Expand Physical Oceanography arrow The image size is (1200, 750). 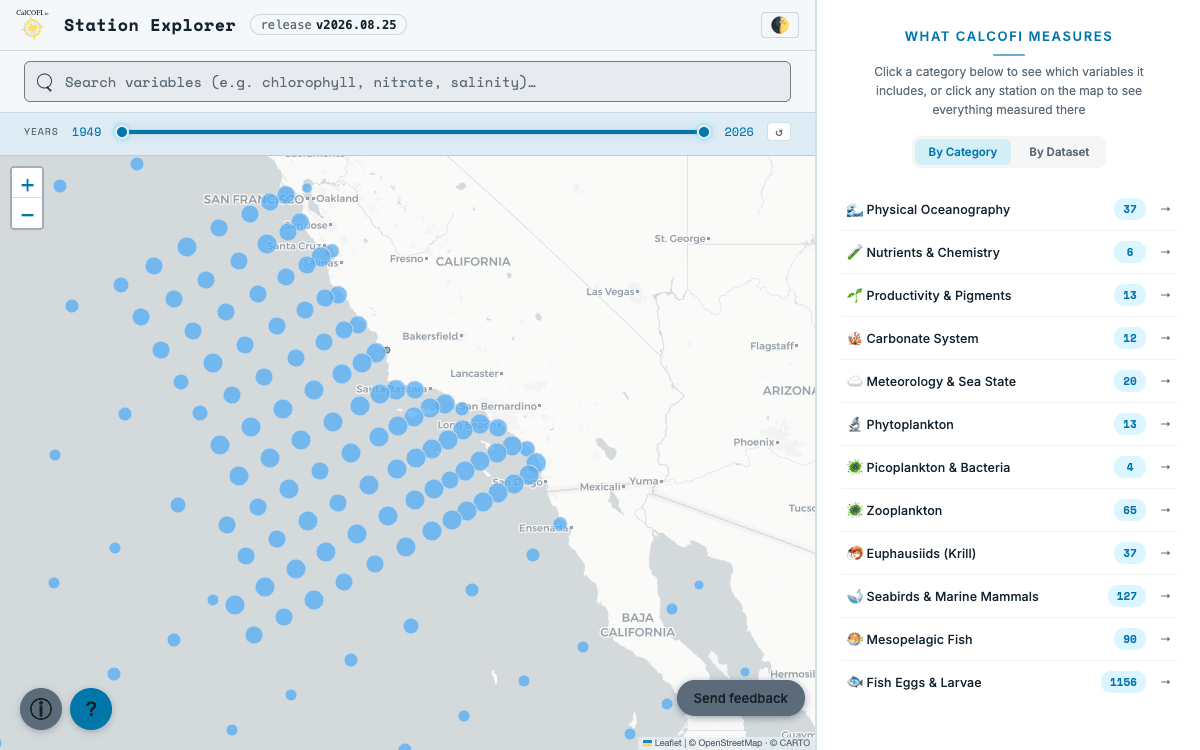[1165, 209]
